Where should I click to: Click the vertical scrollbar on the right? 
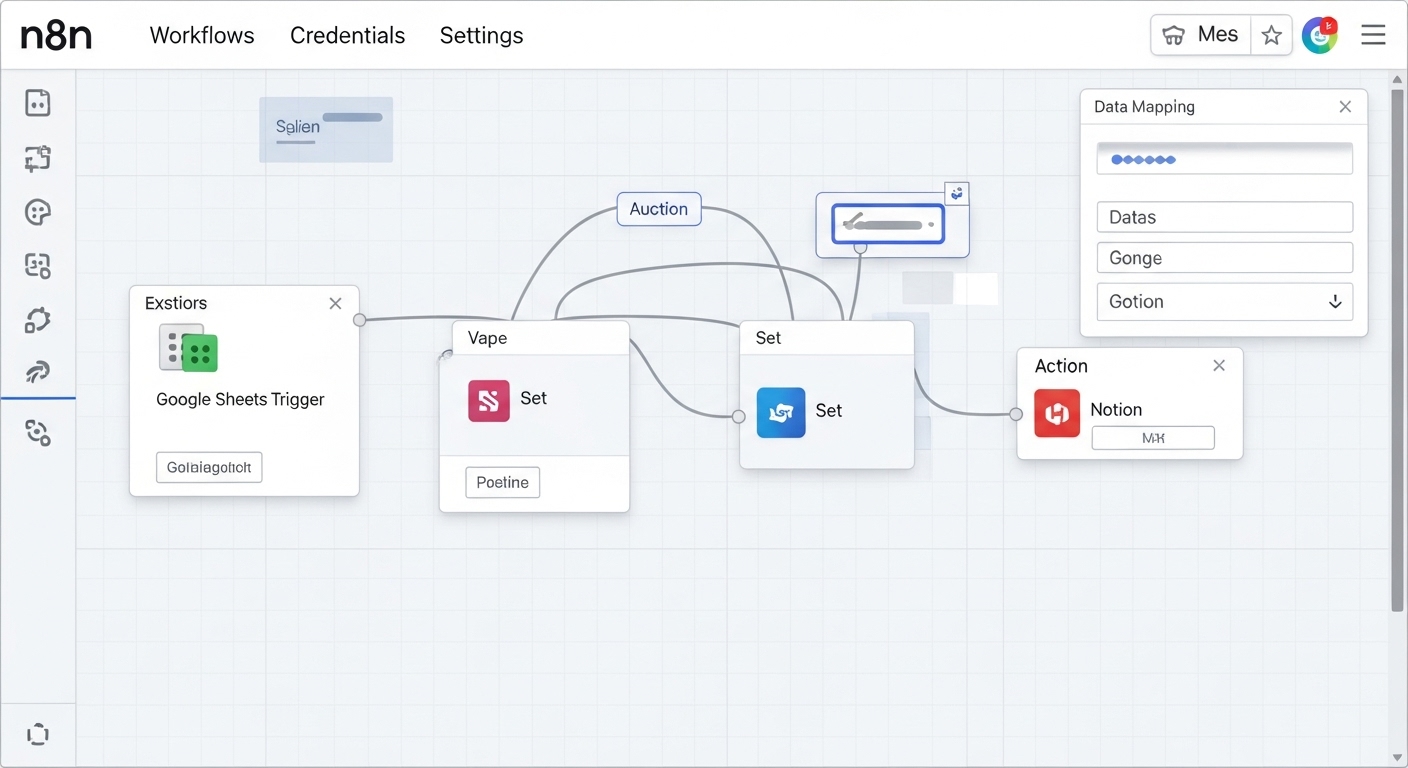[x=1397, y=350]
